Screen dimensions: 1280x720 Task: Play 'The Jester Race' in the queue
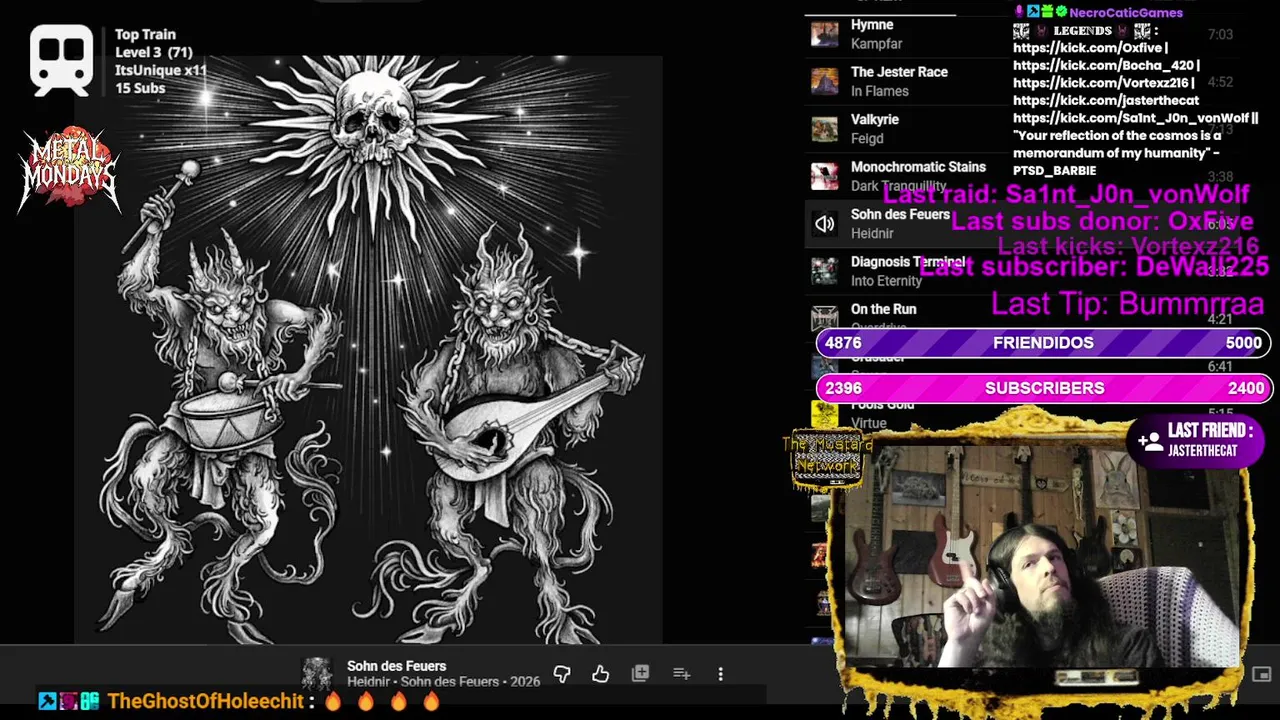point(899,72)
